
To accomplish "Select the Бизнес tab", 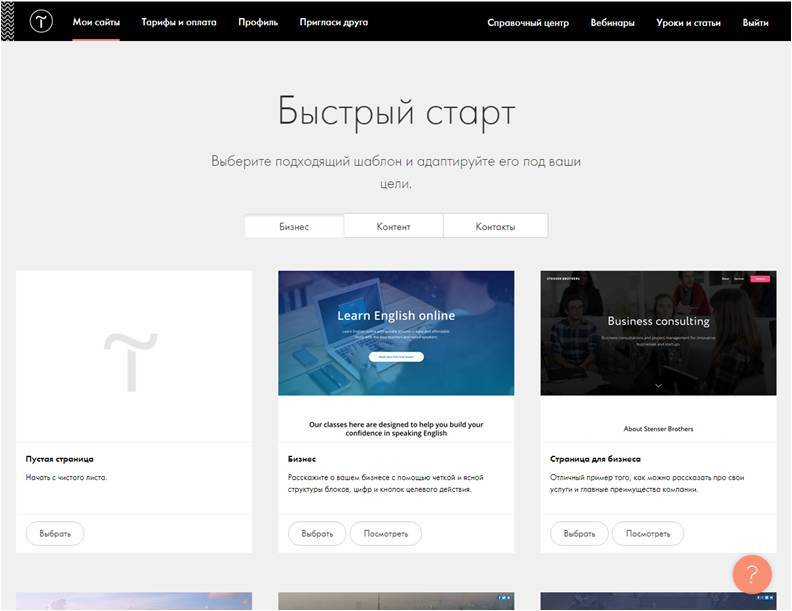I will [x=294, y=227].
